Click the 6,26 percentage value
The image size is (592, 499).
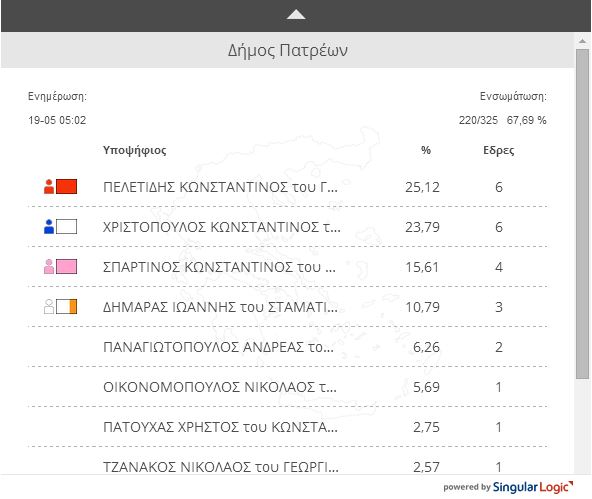click(426, 347)
